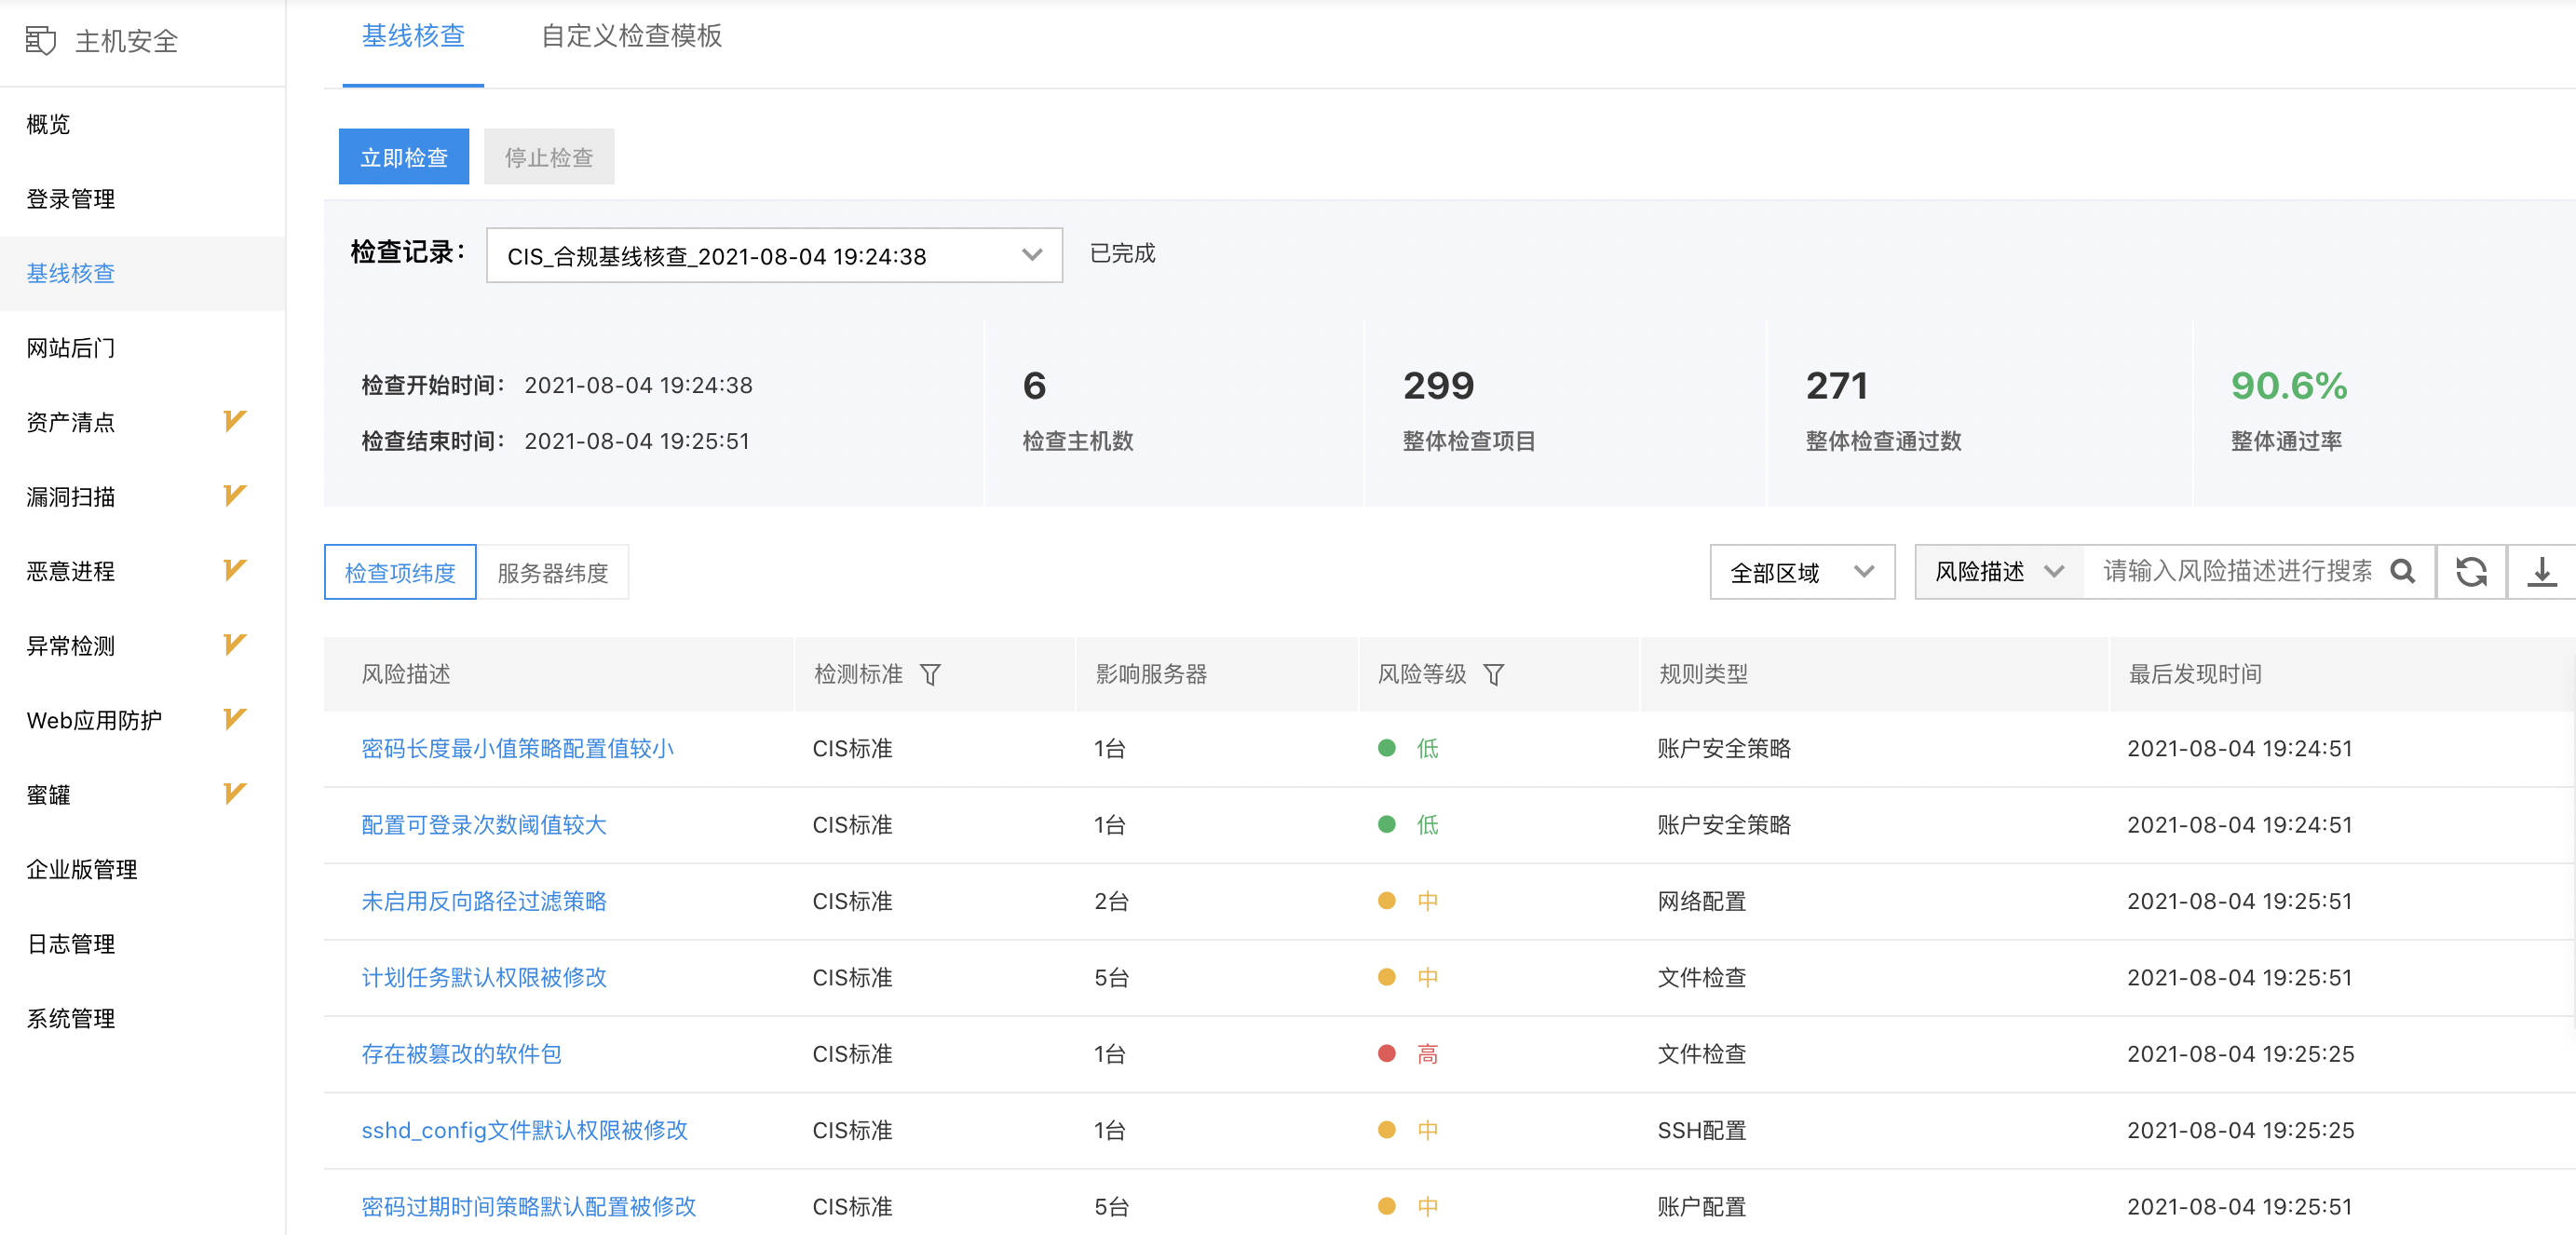Switch to 检查项纬度 view
Image resolution: width=2576 pixels, height=1235 pixels.
[x=400, y=573]
